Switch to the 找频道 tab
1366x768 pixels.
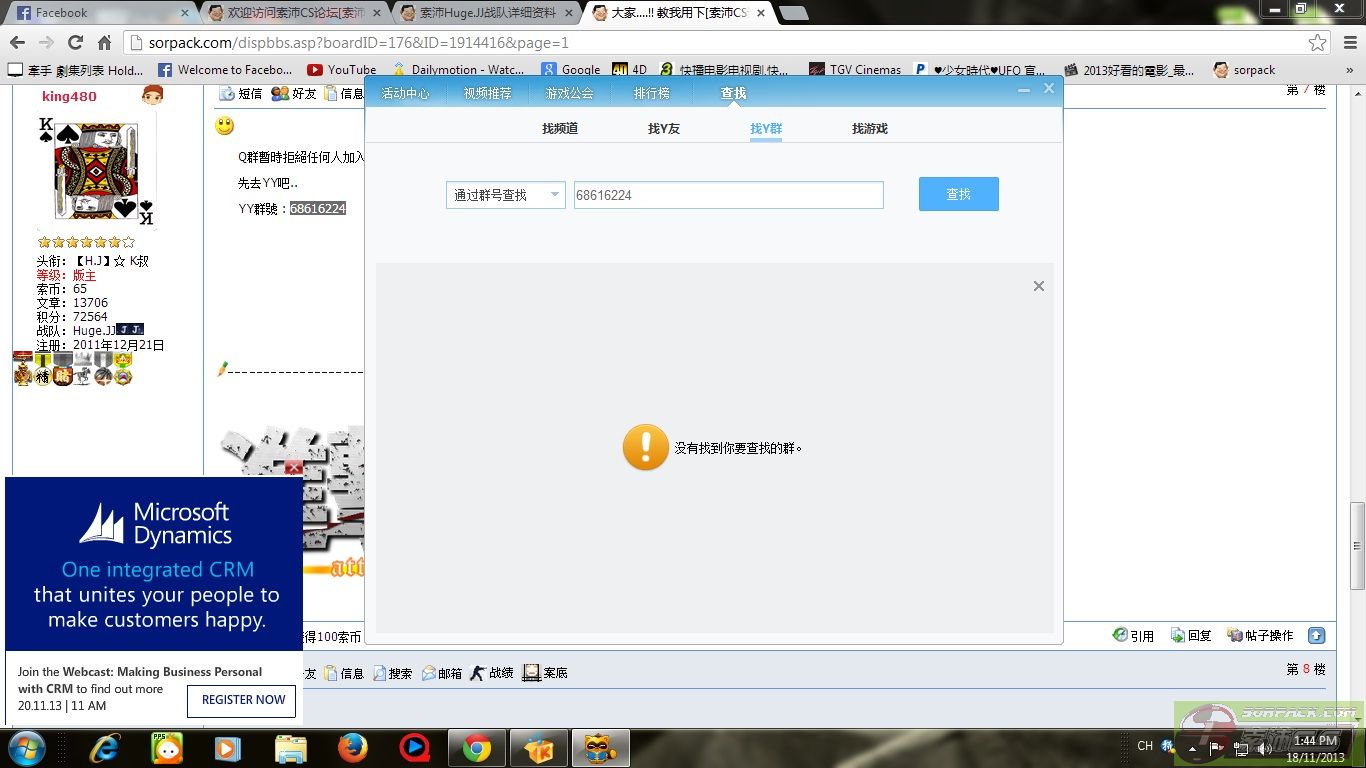559,128
